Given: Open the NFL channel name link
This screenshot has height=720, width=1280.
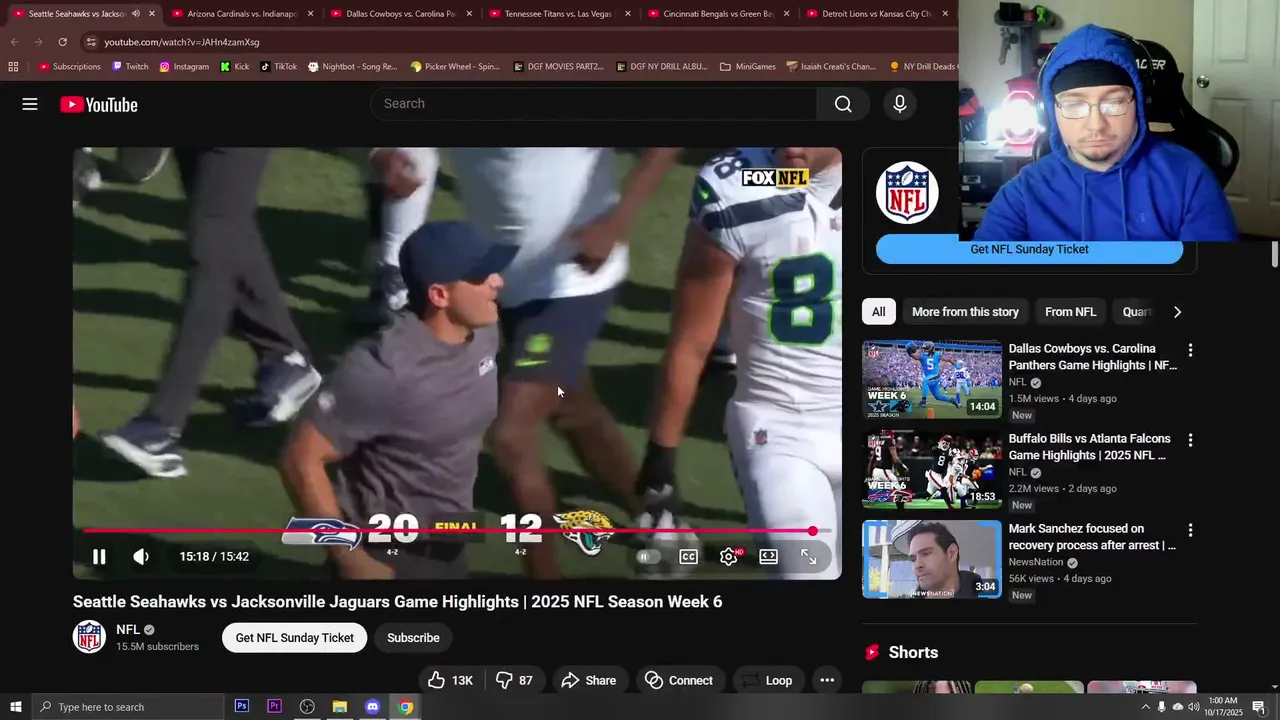Looking at the screenshot, I should (128, 630).
